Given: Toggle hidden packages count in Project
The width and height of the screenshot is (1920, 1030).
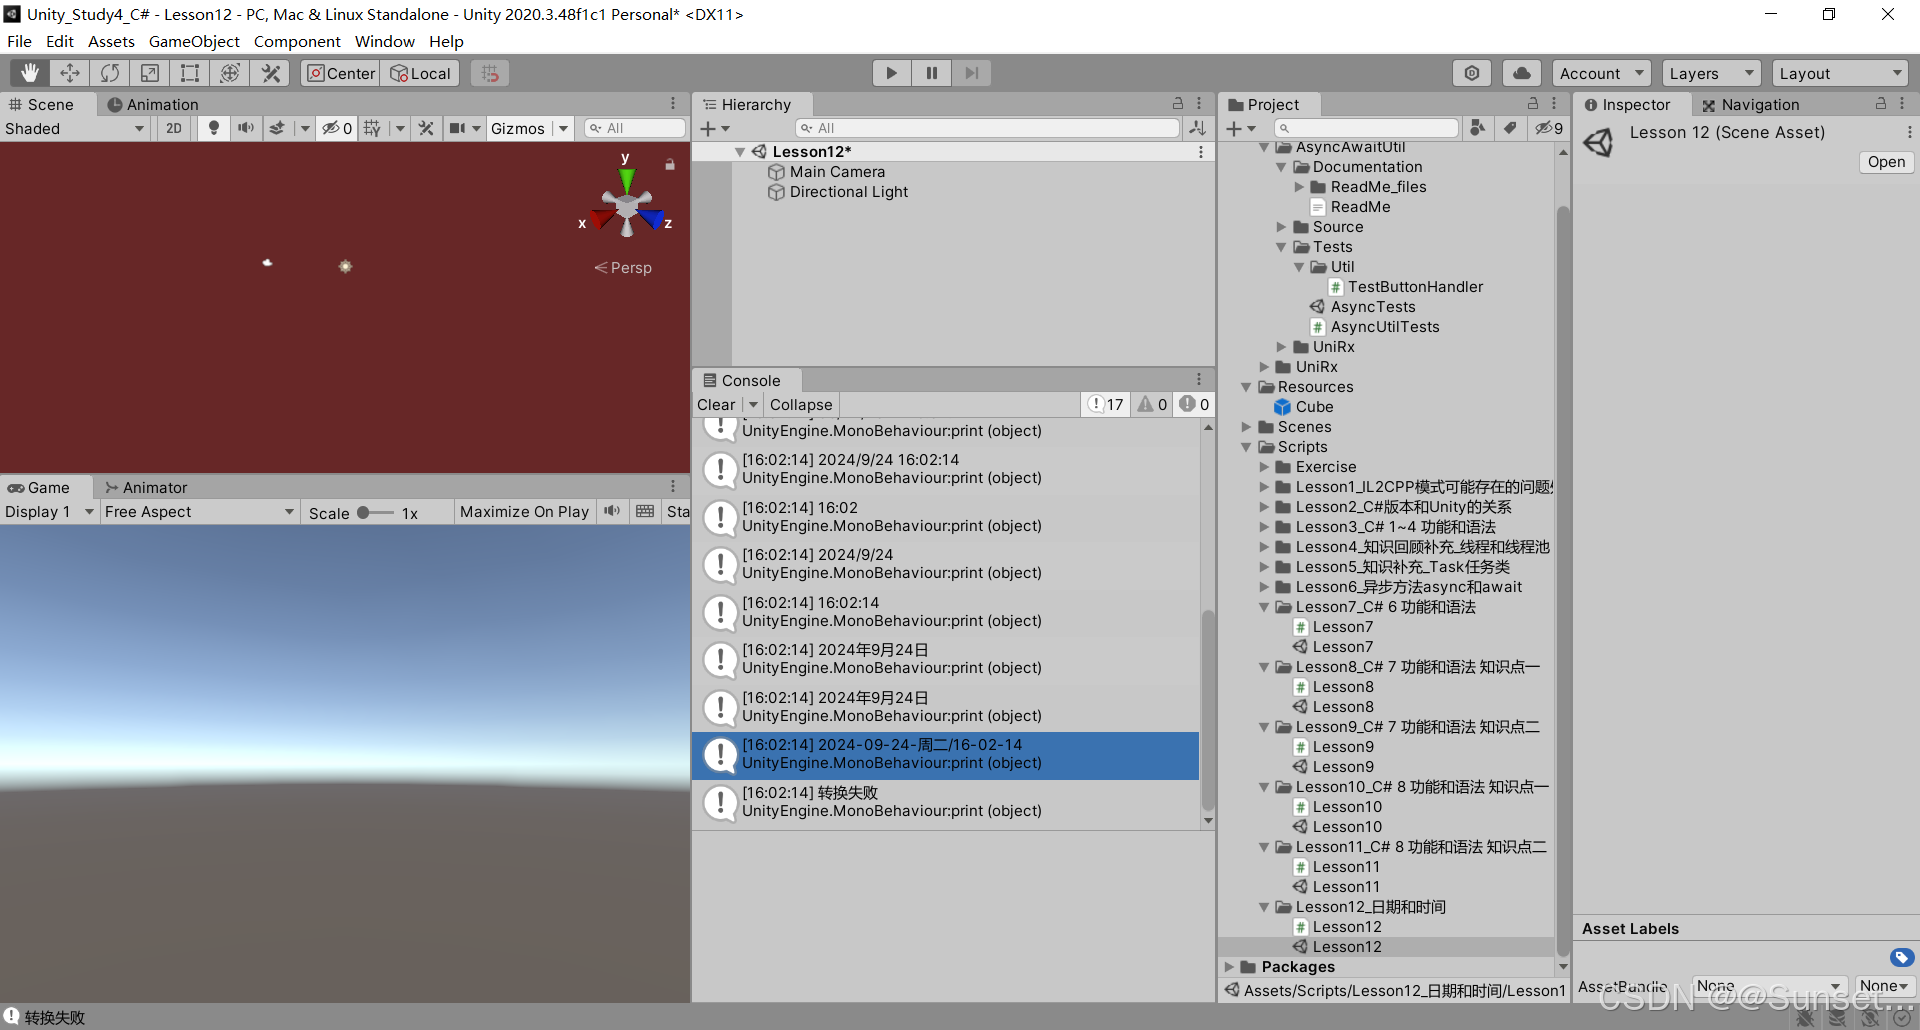Looking at the screenshot, I should 1549,128.
